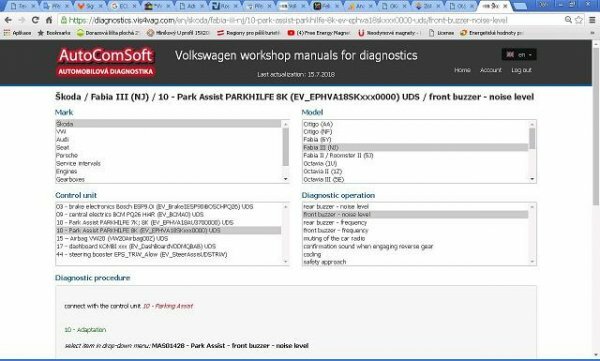Screen dimensions: 600x361
Task: Click Control unit list scroll down arrow
Action: (285, 262)
